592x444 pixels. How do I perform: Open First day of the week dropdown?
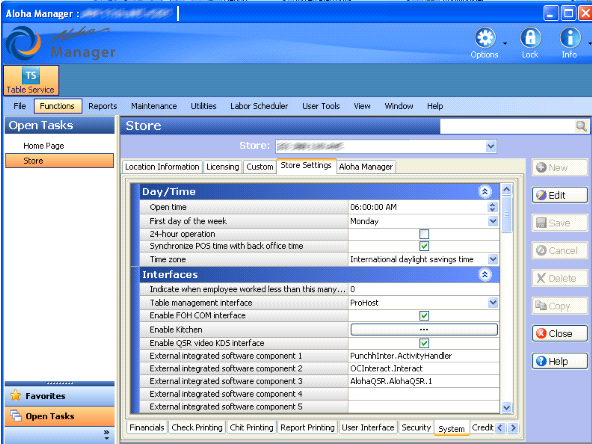pyautogui.click(x=493, y=221)
